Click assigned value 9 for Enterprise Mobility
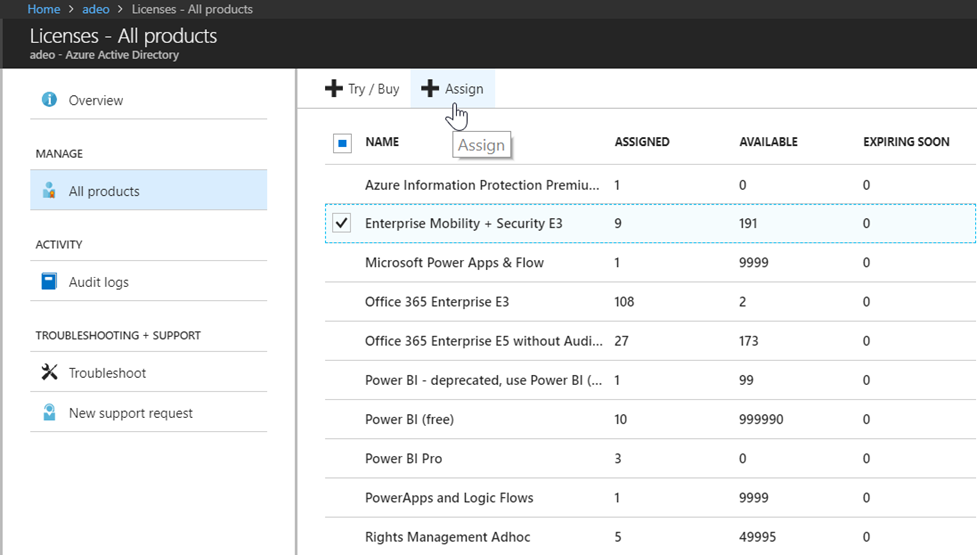The image size is (977, 555). pyautogui.click(x=617, y=223)
